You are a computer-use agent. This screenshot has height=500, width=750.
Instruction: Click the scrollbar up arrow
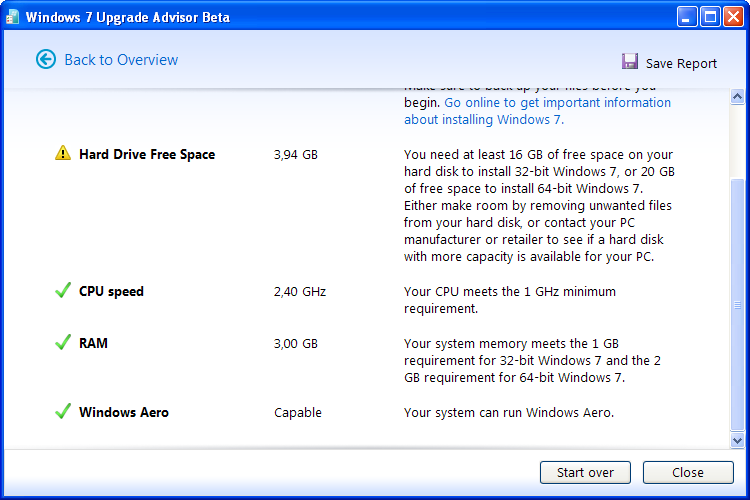point(737,97)
